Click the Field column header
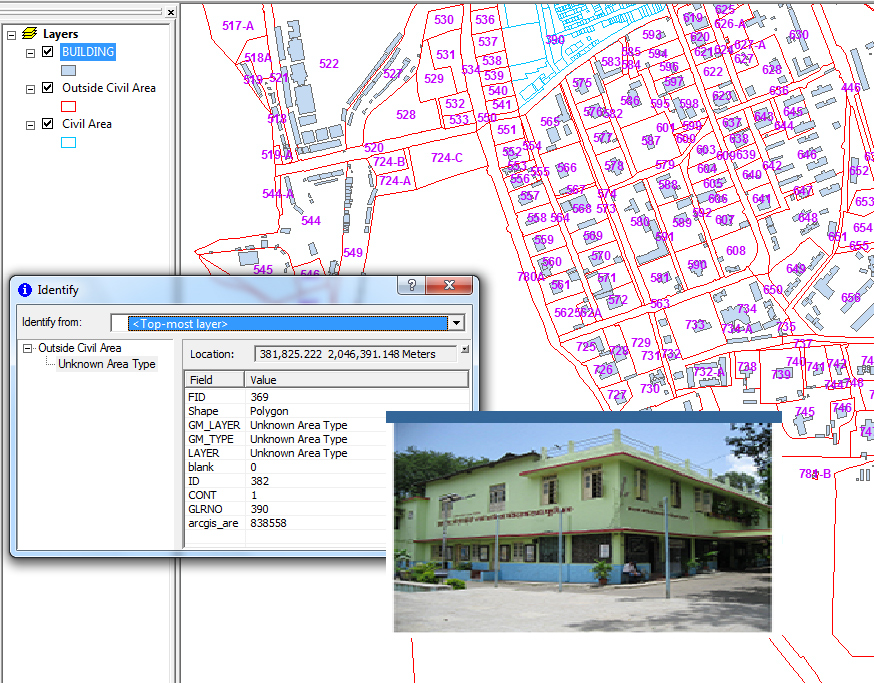The width and height of the screenshot is (874, 683). click(215, 380)
